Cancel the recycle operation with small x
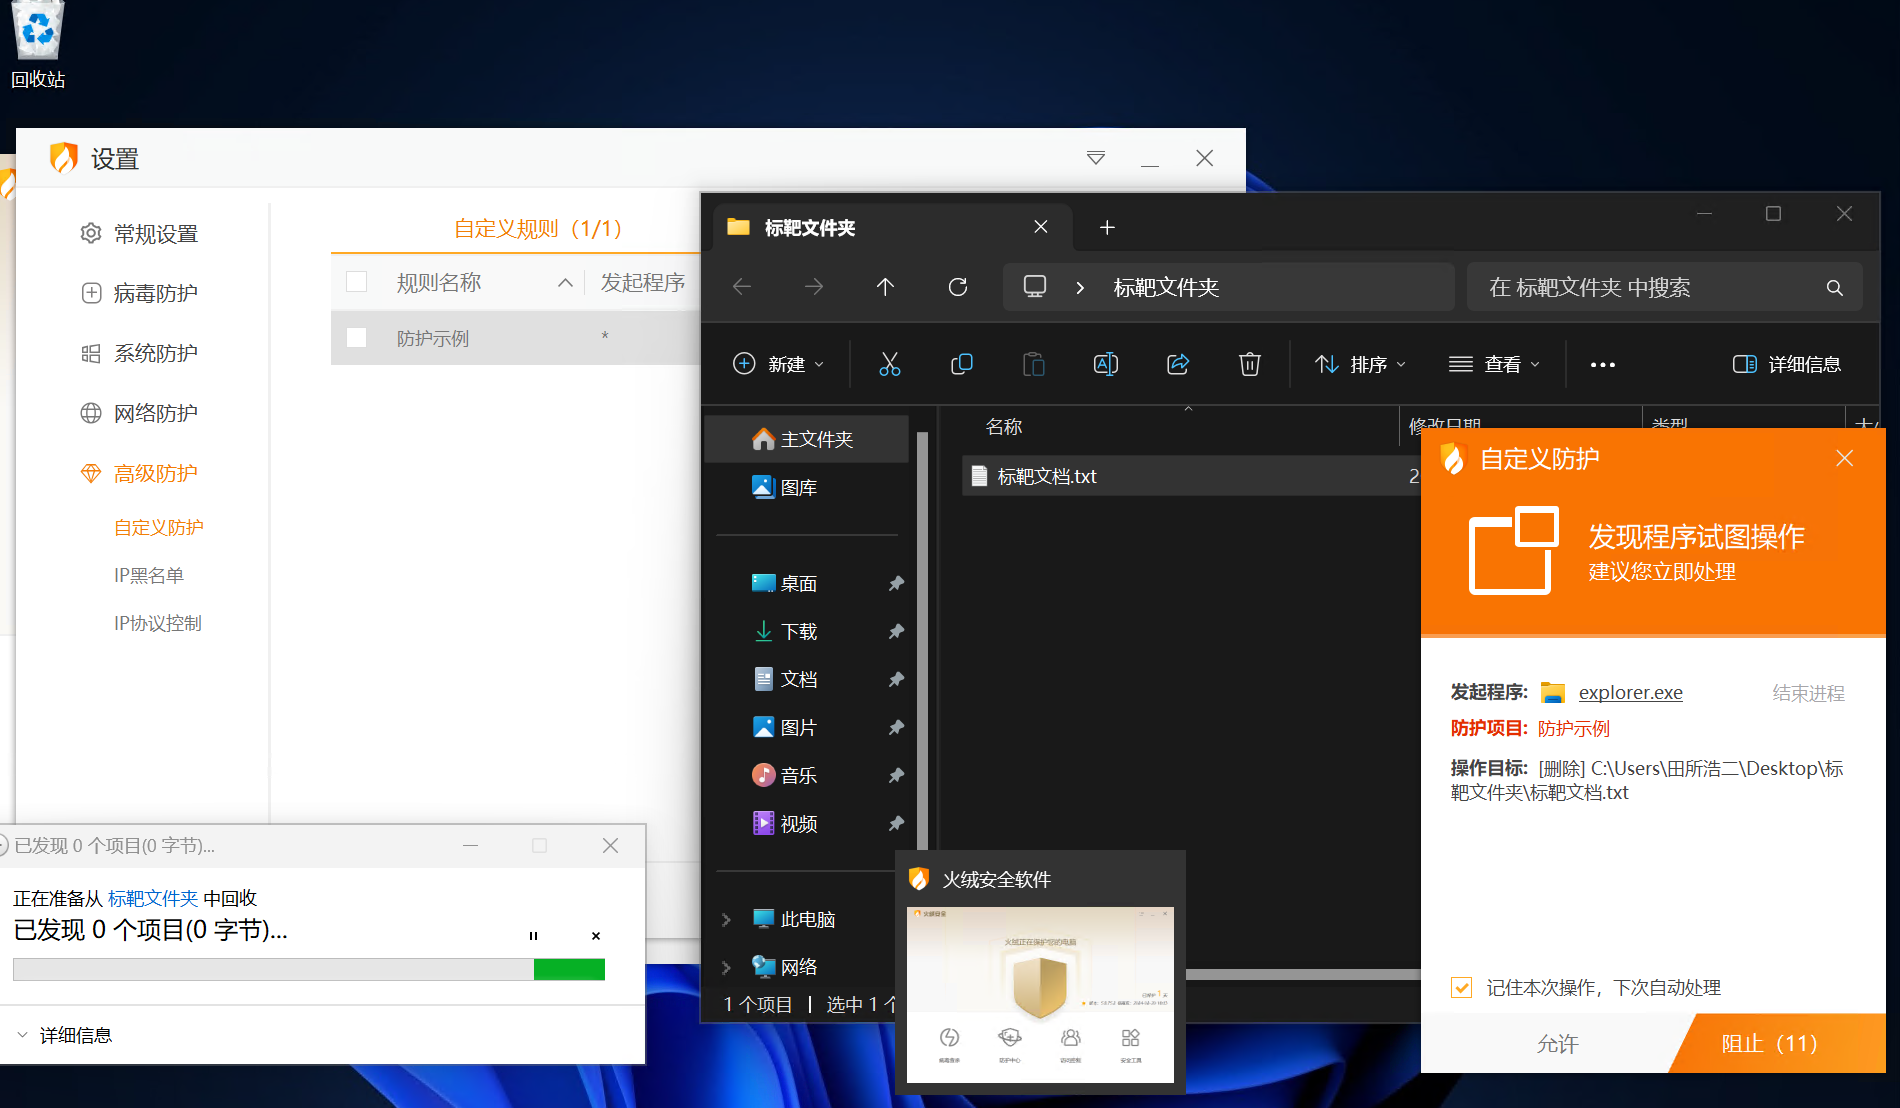 596,936
